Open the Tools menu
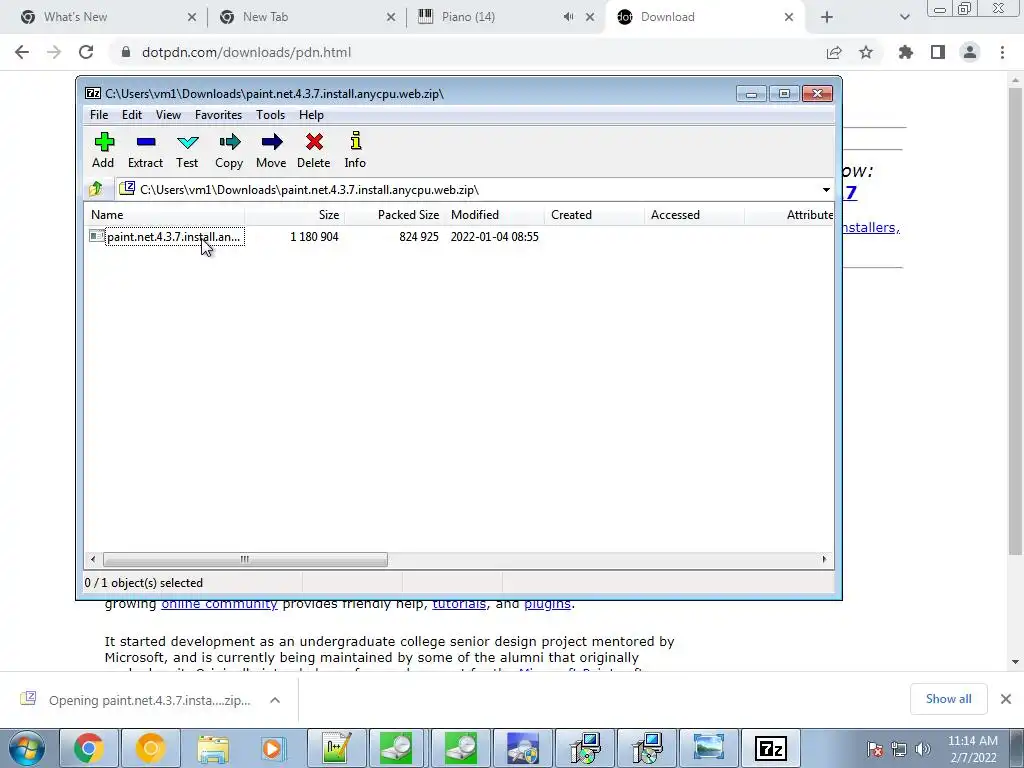The width and height of the screenshot is (1024, 768). pos(270,115)
